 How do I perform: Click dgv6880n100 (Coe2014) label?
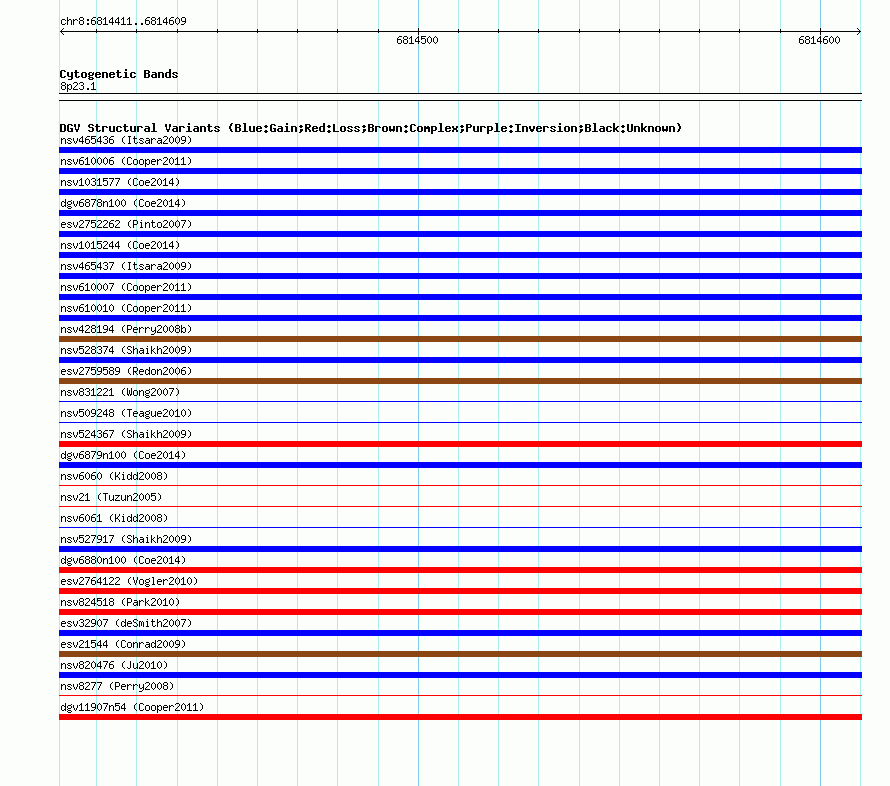click(123, 560)
